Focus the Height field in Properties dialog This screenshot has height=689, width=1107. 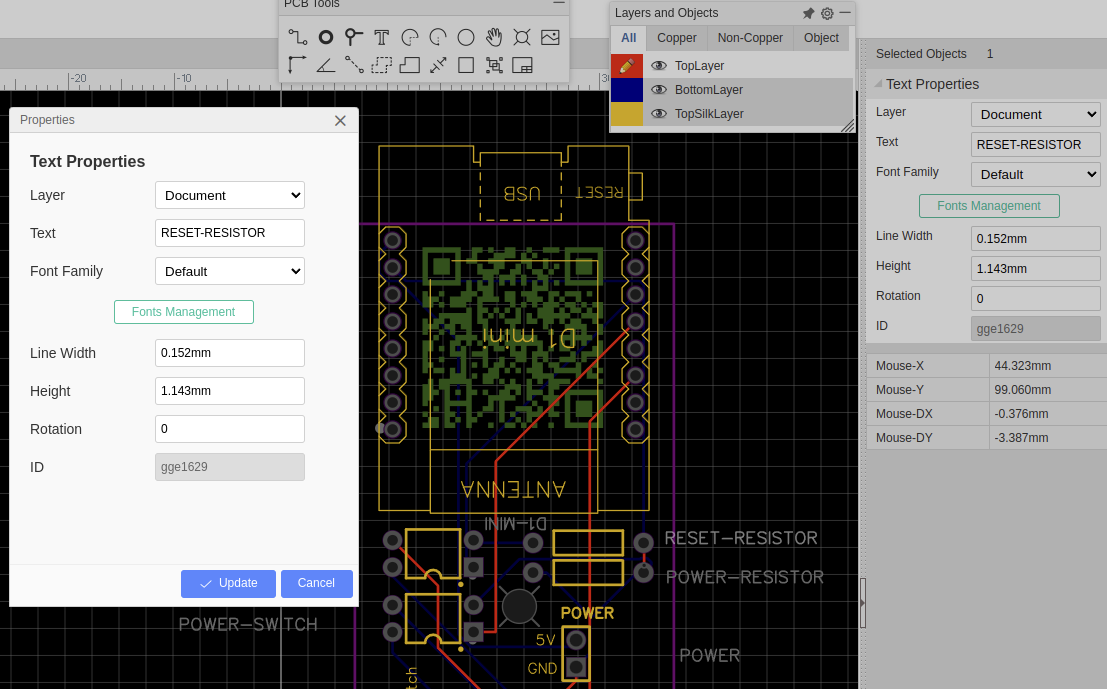(x=229, y=391)
